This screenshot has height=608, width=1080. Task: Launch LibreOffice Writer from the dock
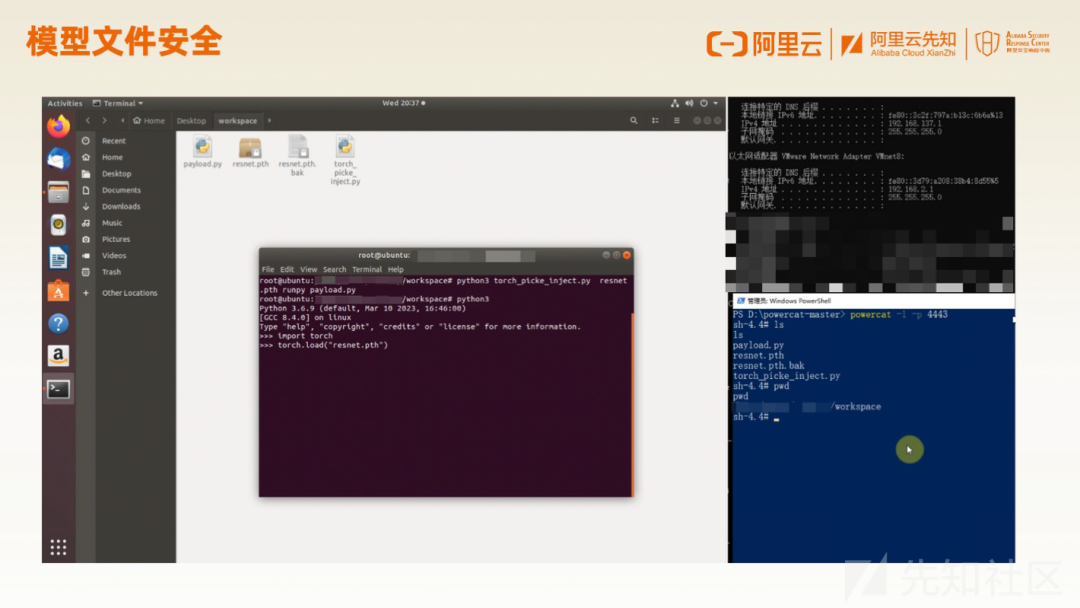[x=59, y=258]
